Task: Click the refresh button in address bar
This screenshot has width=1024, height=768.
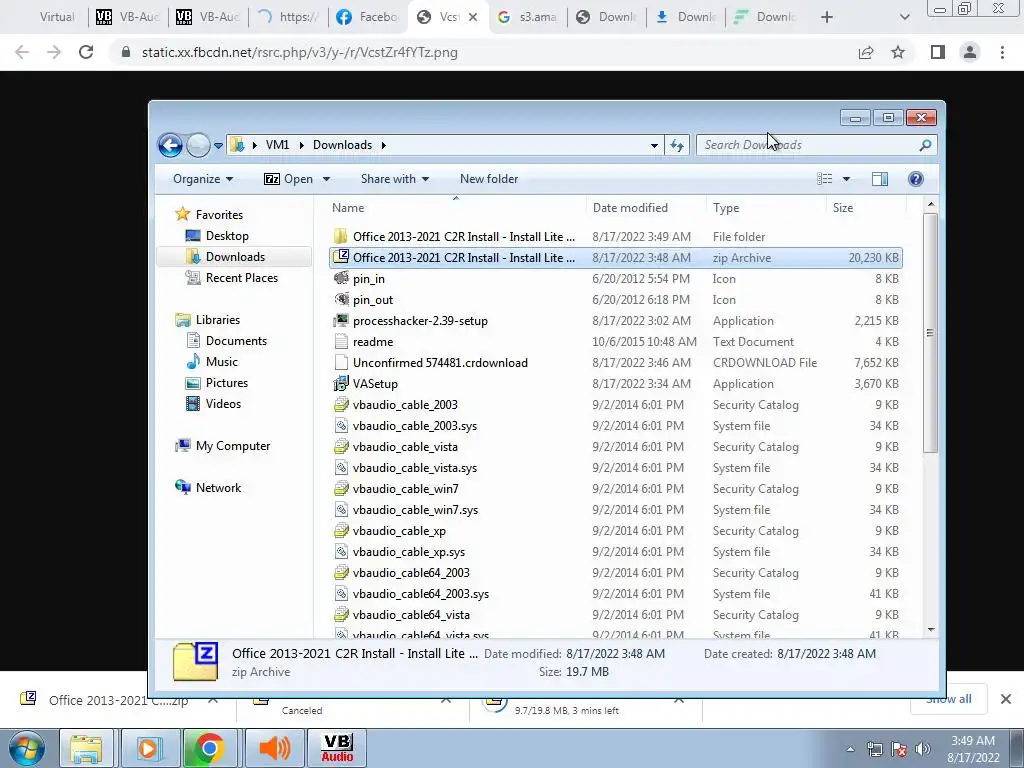Action: point(677,145)
